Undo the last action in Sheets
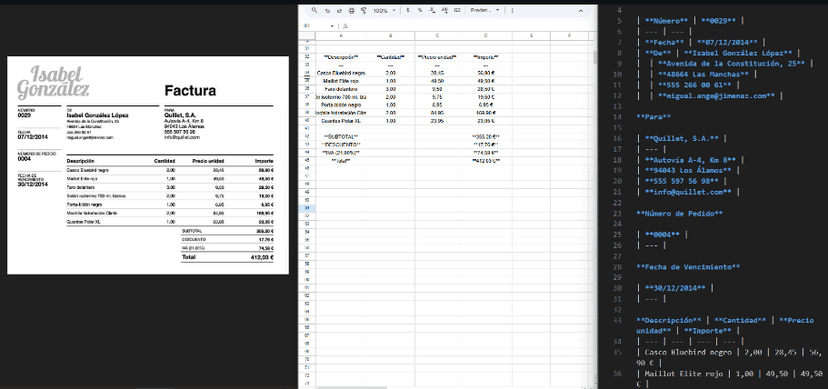828x389 pixels. click(327, 11)
